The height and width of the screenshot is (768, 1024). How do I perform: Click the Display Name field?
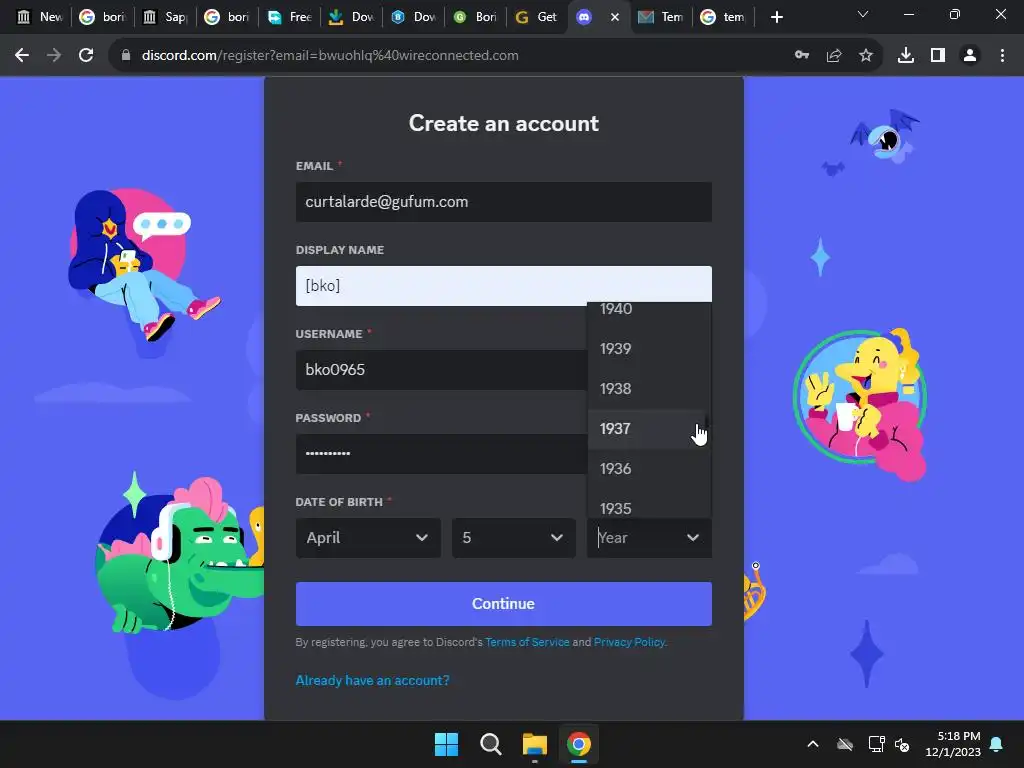(x=504, y=285)
